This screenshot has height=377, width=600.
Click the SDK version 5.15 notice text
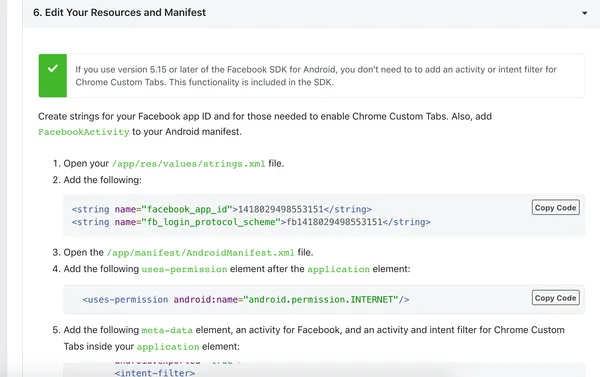316,76
